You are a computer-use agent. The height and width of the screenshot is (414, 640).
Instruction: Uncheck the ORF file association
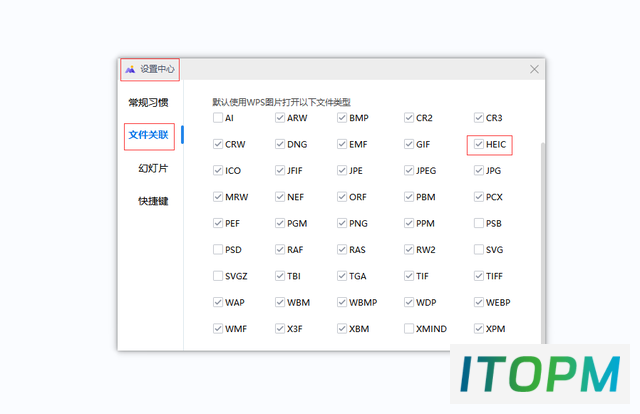[342, 197]
